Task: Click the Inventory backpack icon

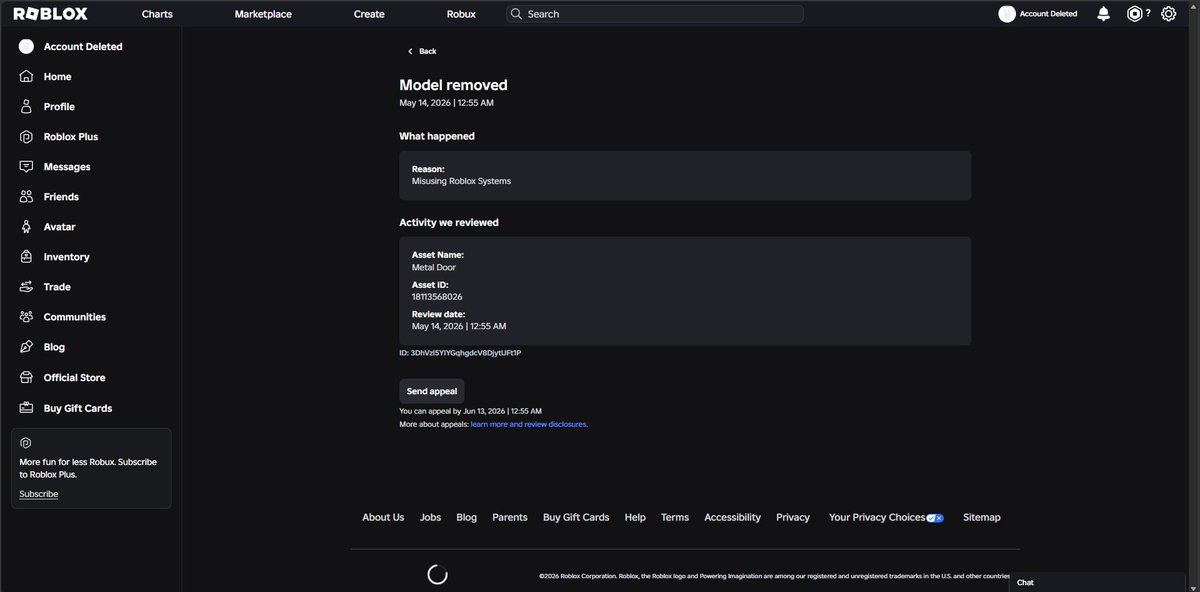Action: (27, 257)
